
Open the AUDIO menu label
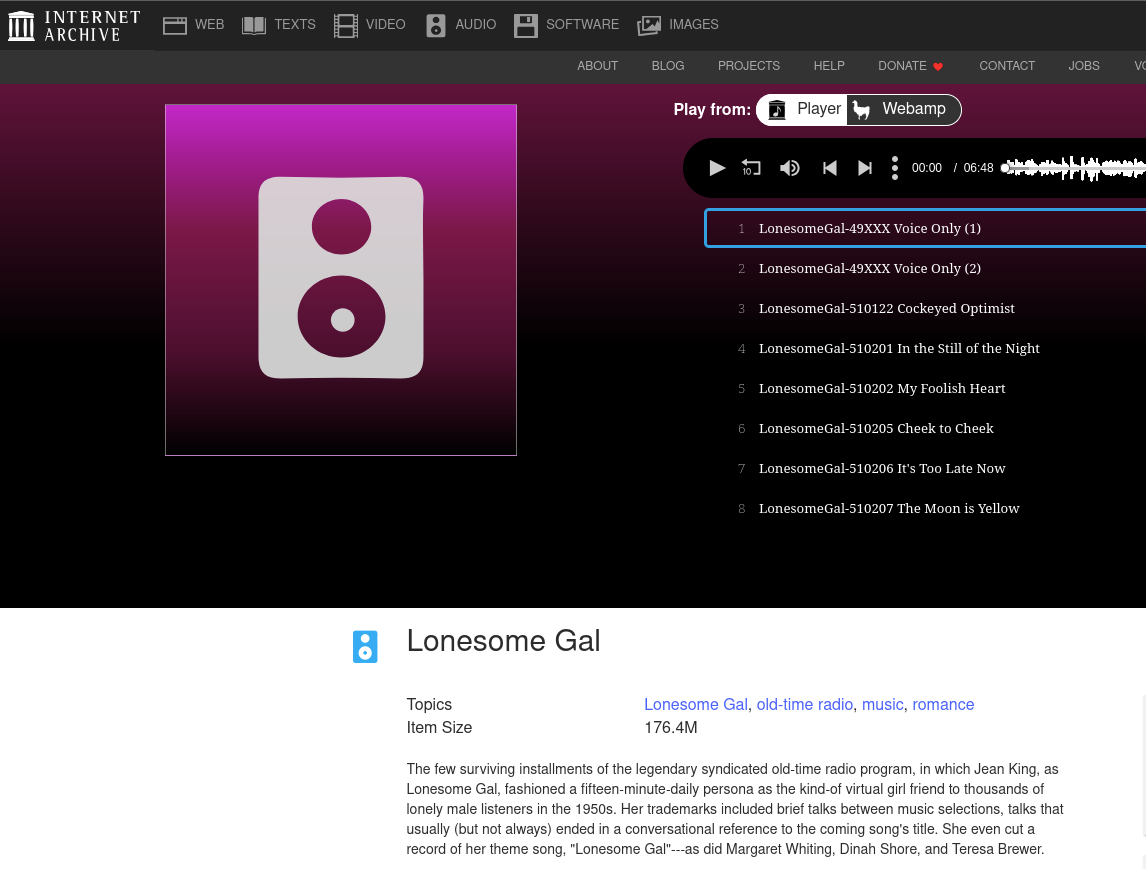tap(476, 25)
